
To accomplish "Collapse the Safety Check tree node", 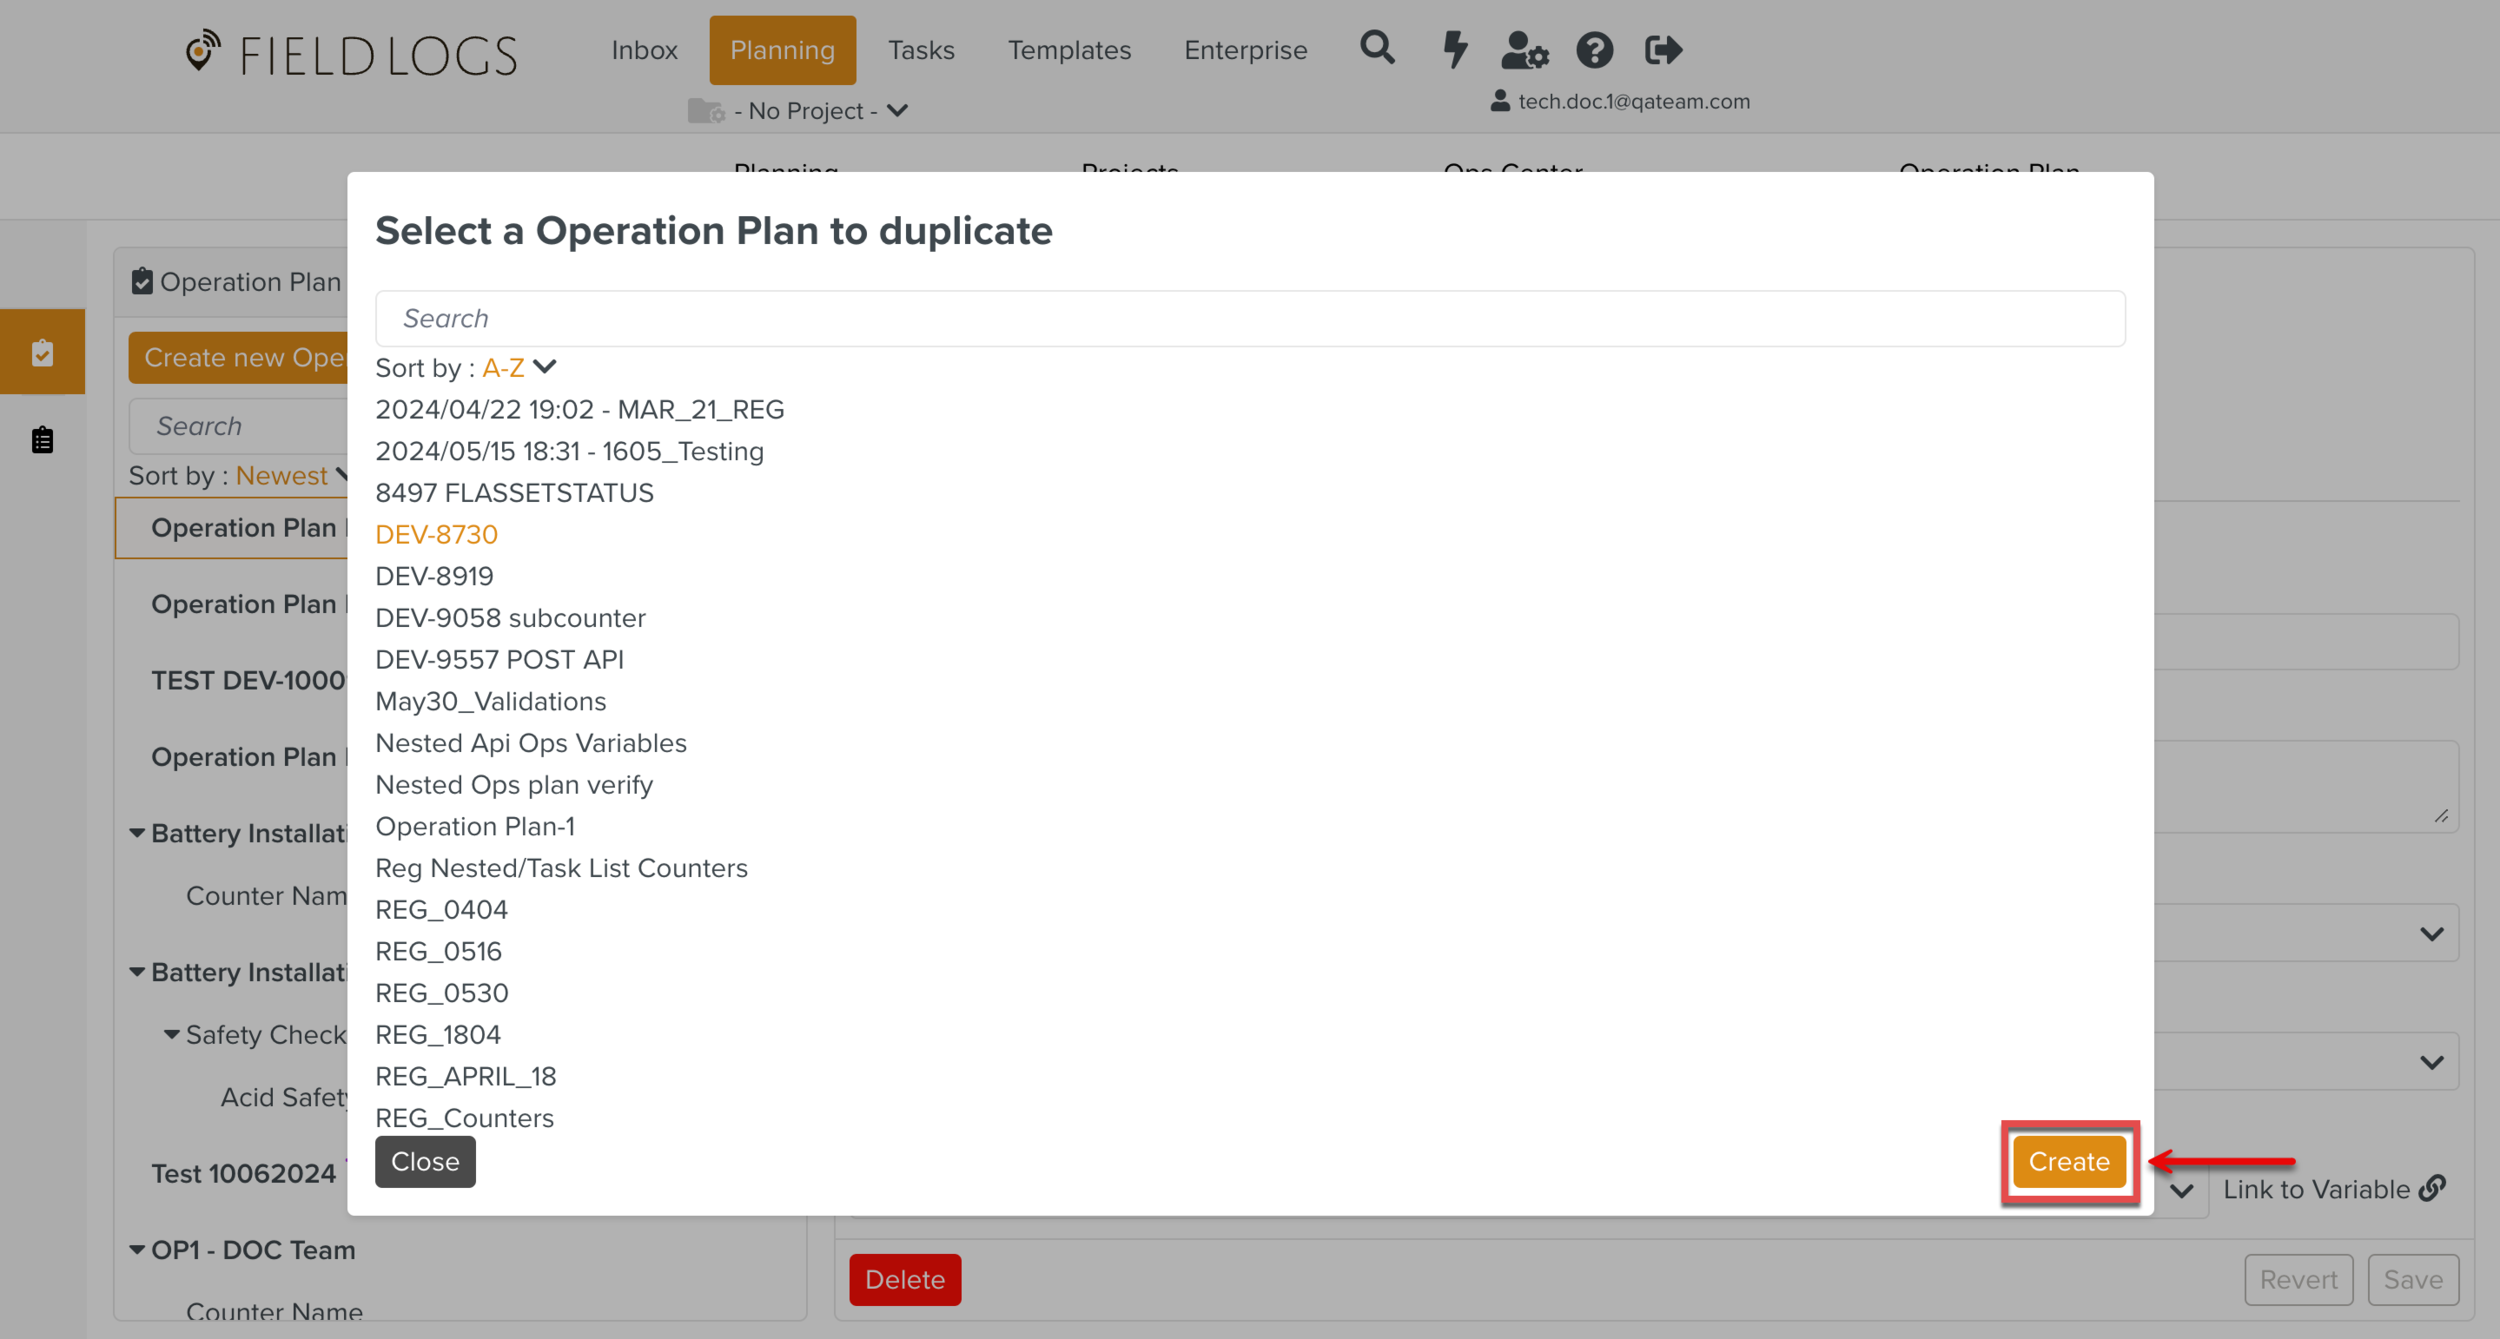I will click(x=171, y=1034).
